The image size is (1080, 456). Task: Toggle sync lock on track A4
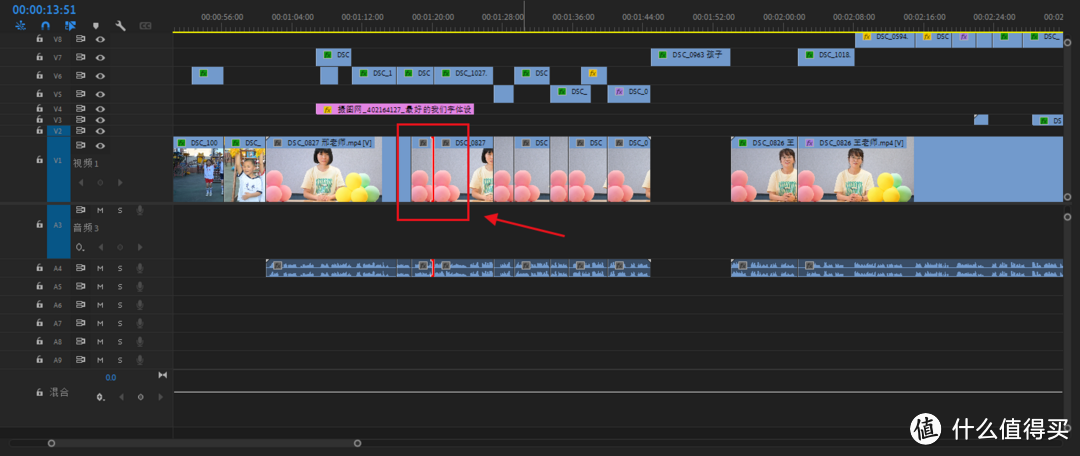81,267
